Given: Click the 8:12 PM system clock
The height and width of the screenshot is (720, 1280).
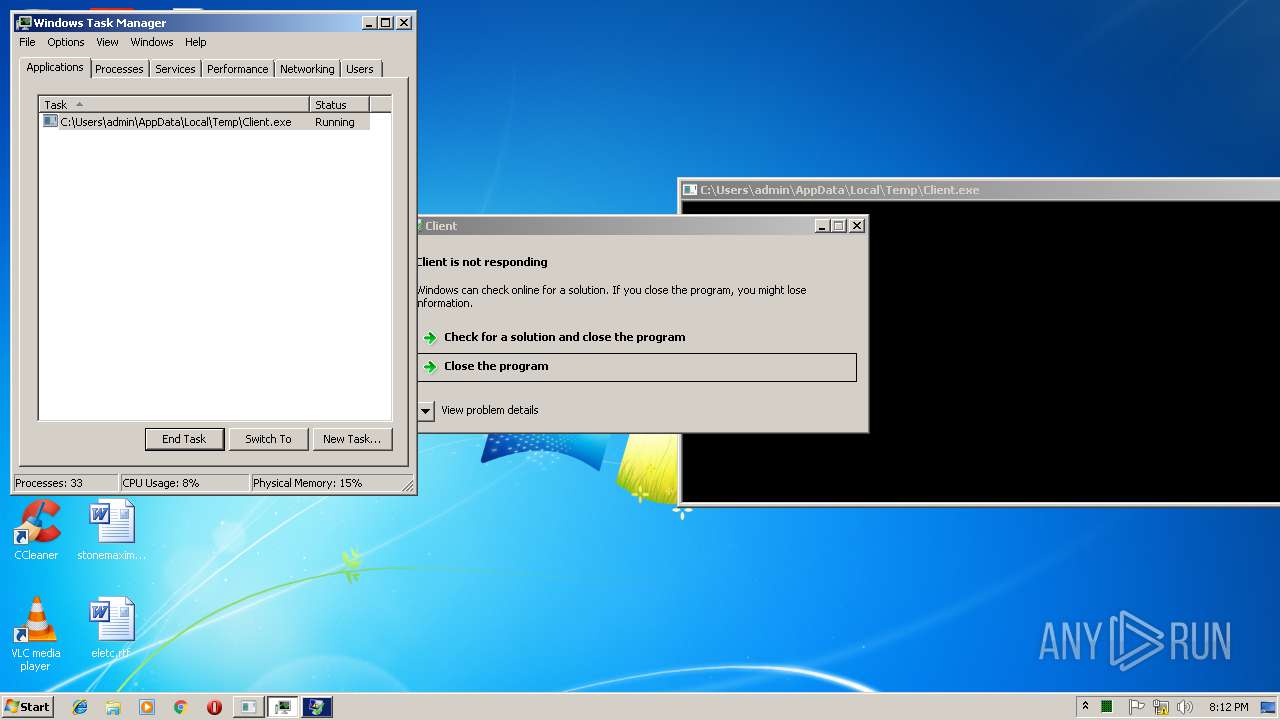Looking at the screenshot, I should point(1228,707).
